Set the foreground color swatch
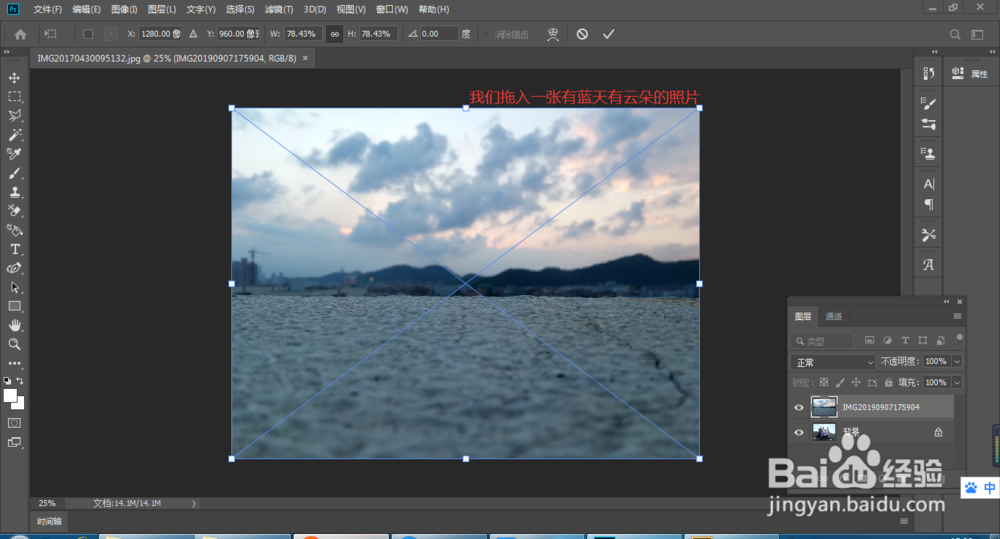 10,395
